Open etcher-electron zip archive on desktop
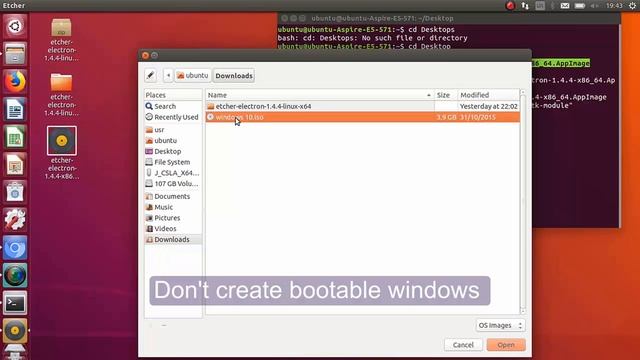 [62, 40]
